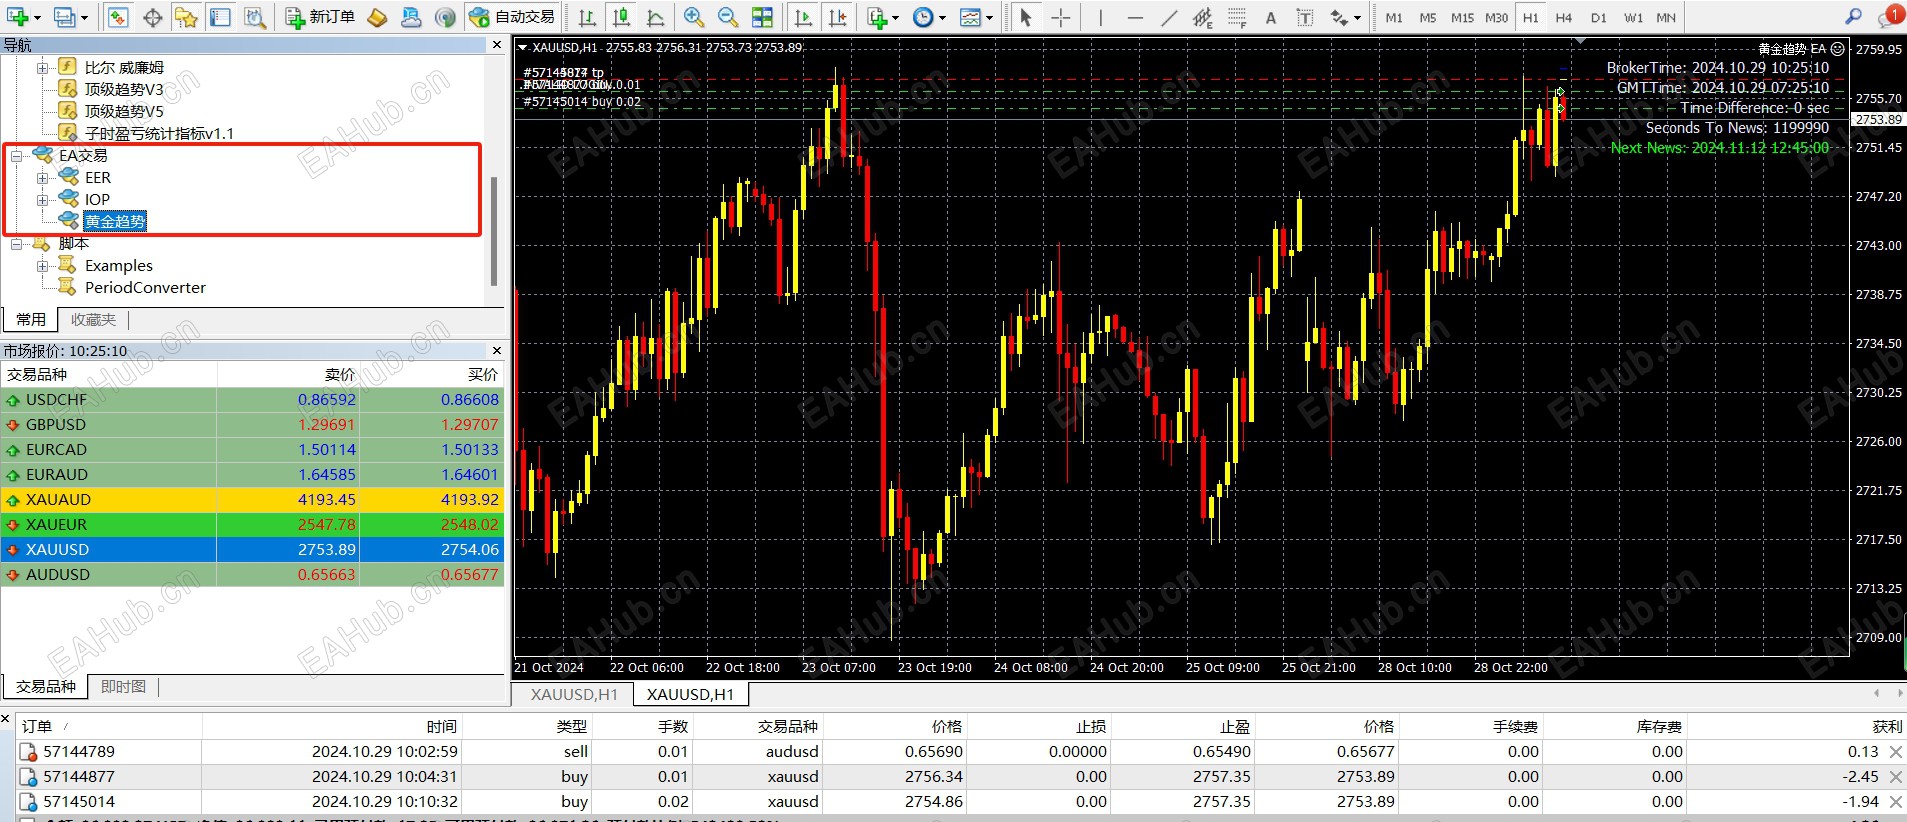Select the 黄金趋势 expert advisor

(x=115, y=222)
